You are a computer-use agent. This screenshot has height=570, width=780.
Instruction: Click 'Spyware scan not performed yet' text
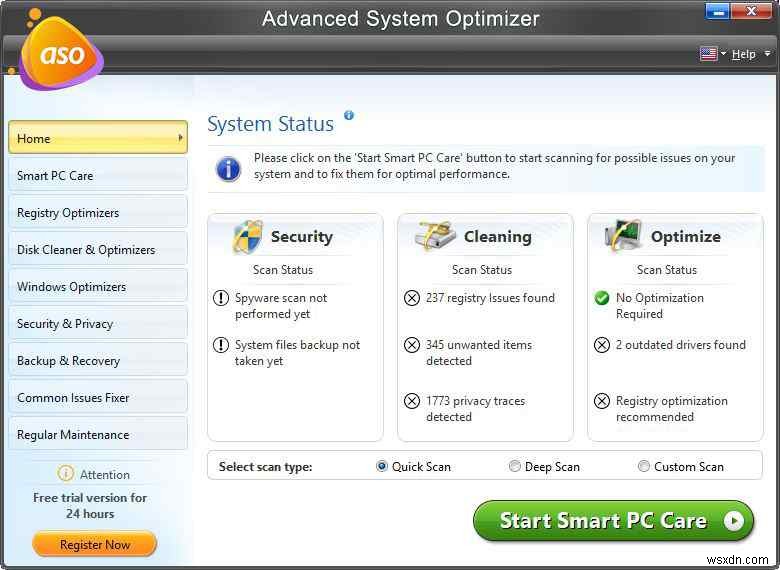(281, 306)
